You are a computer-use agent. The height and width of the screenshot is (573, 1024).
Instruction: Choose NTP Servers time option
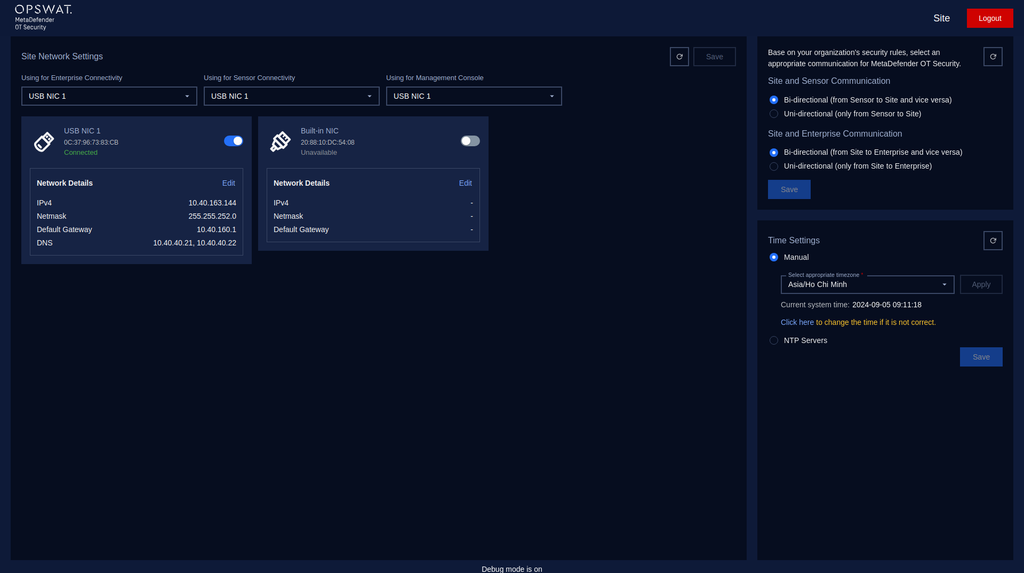774,340
